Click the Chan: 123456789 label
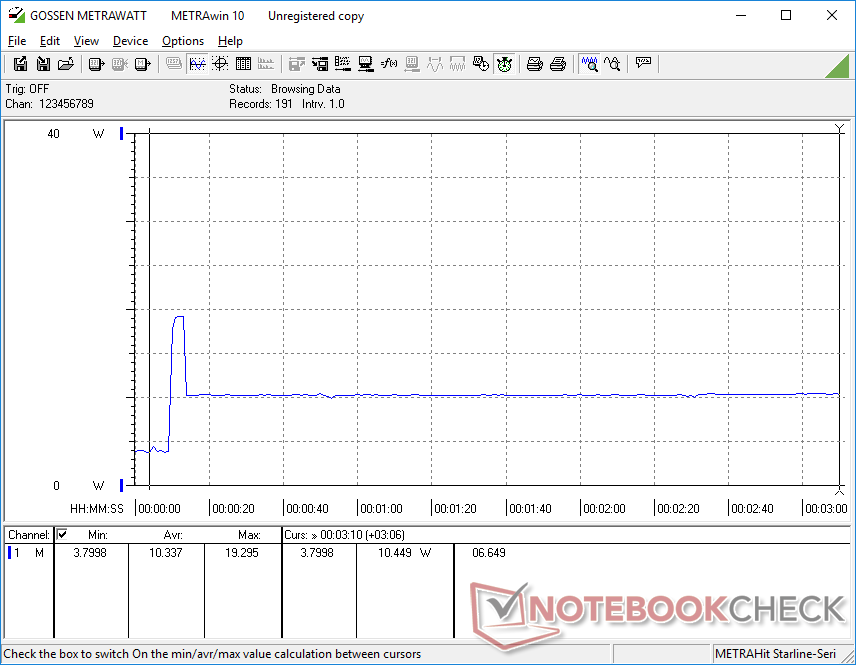 click(50, 104)
